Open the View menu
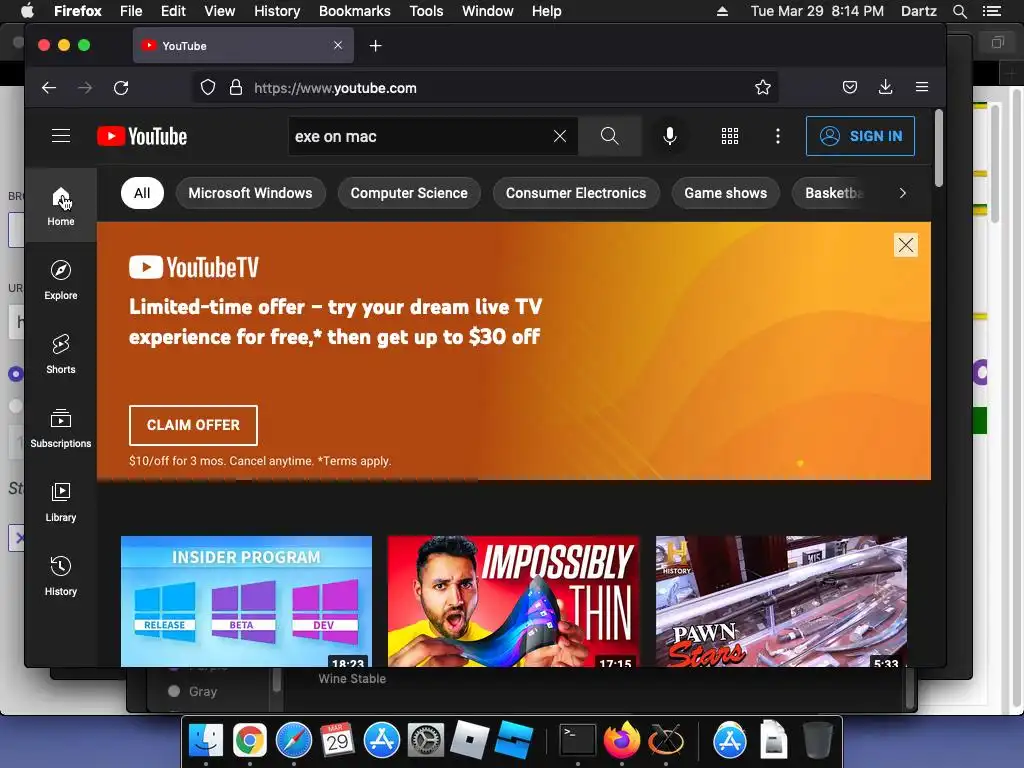 click(219, 11)
